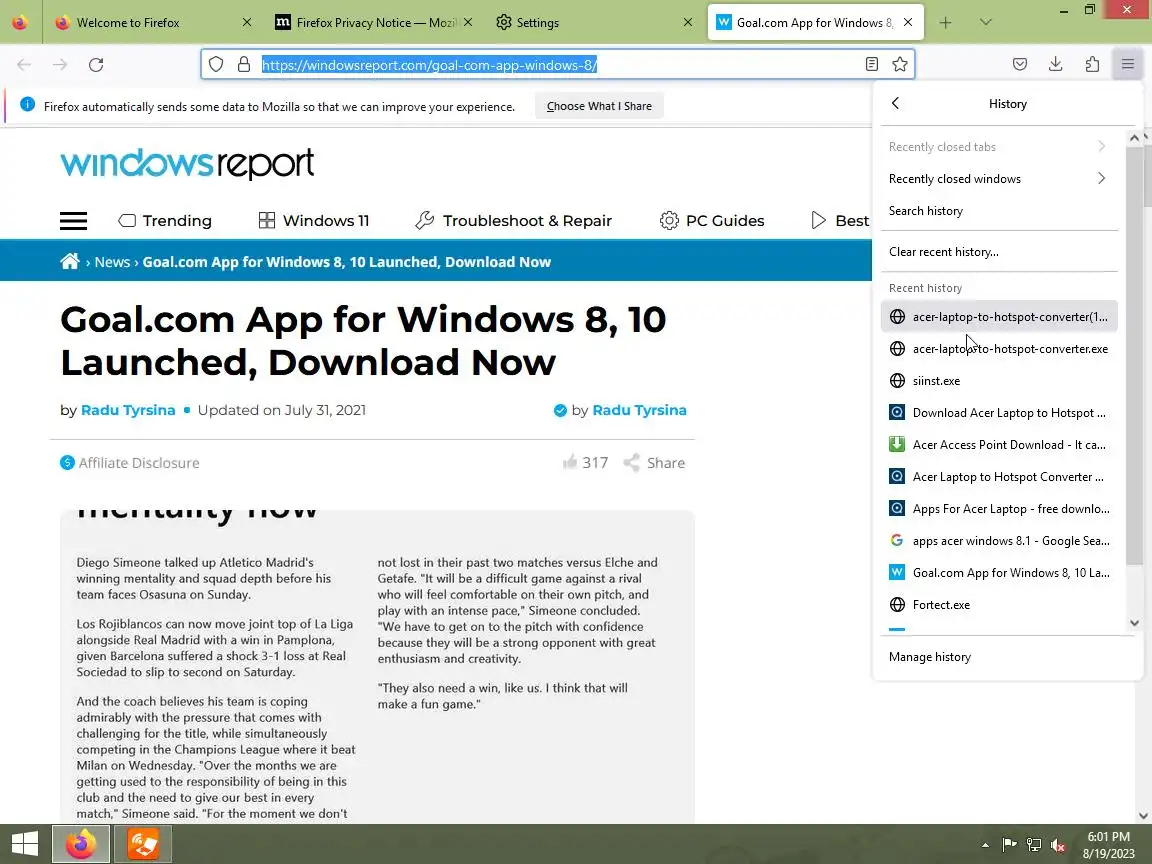The image size is (1152, 864).
Task: Click the News breadcrumb link
Action: coord(112,262)
